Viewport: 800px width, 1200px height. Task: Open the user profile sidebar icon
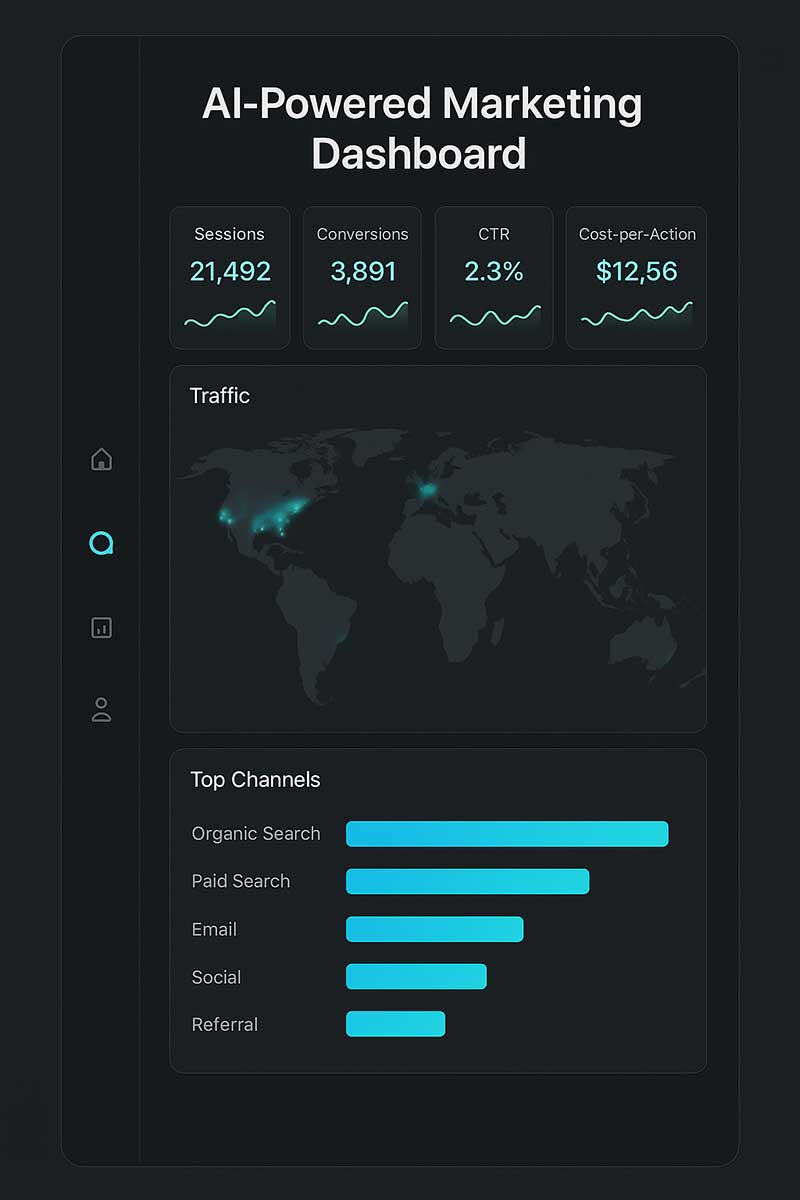(101, 710)
